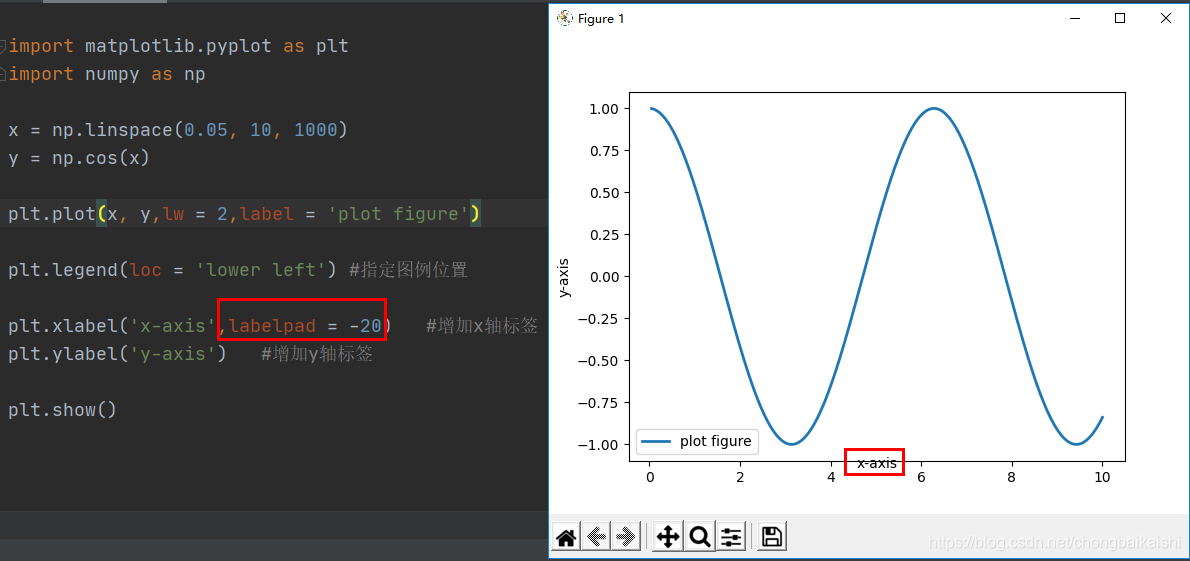
Task: Open Configure subplots tool
Action: click(731, 537)
